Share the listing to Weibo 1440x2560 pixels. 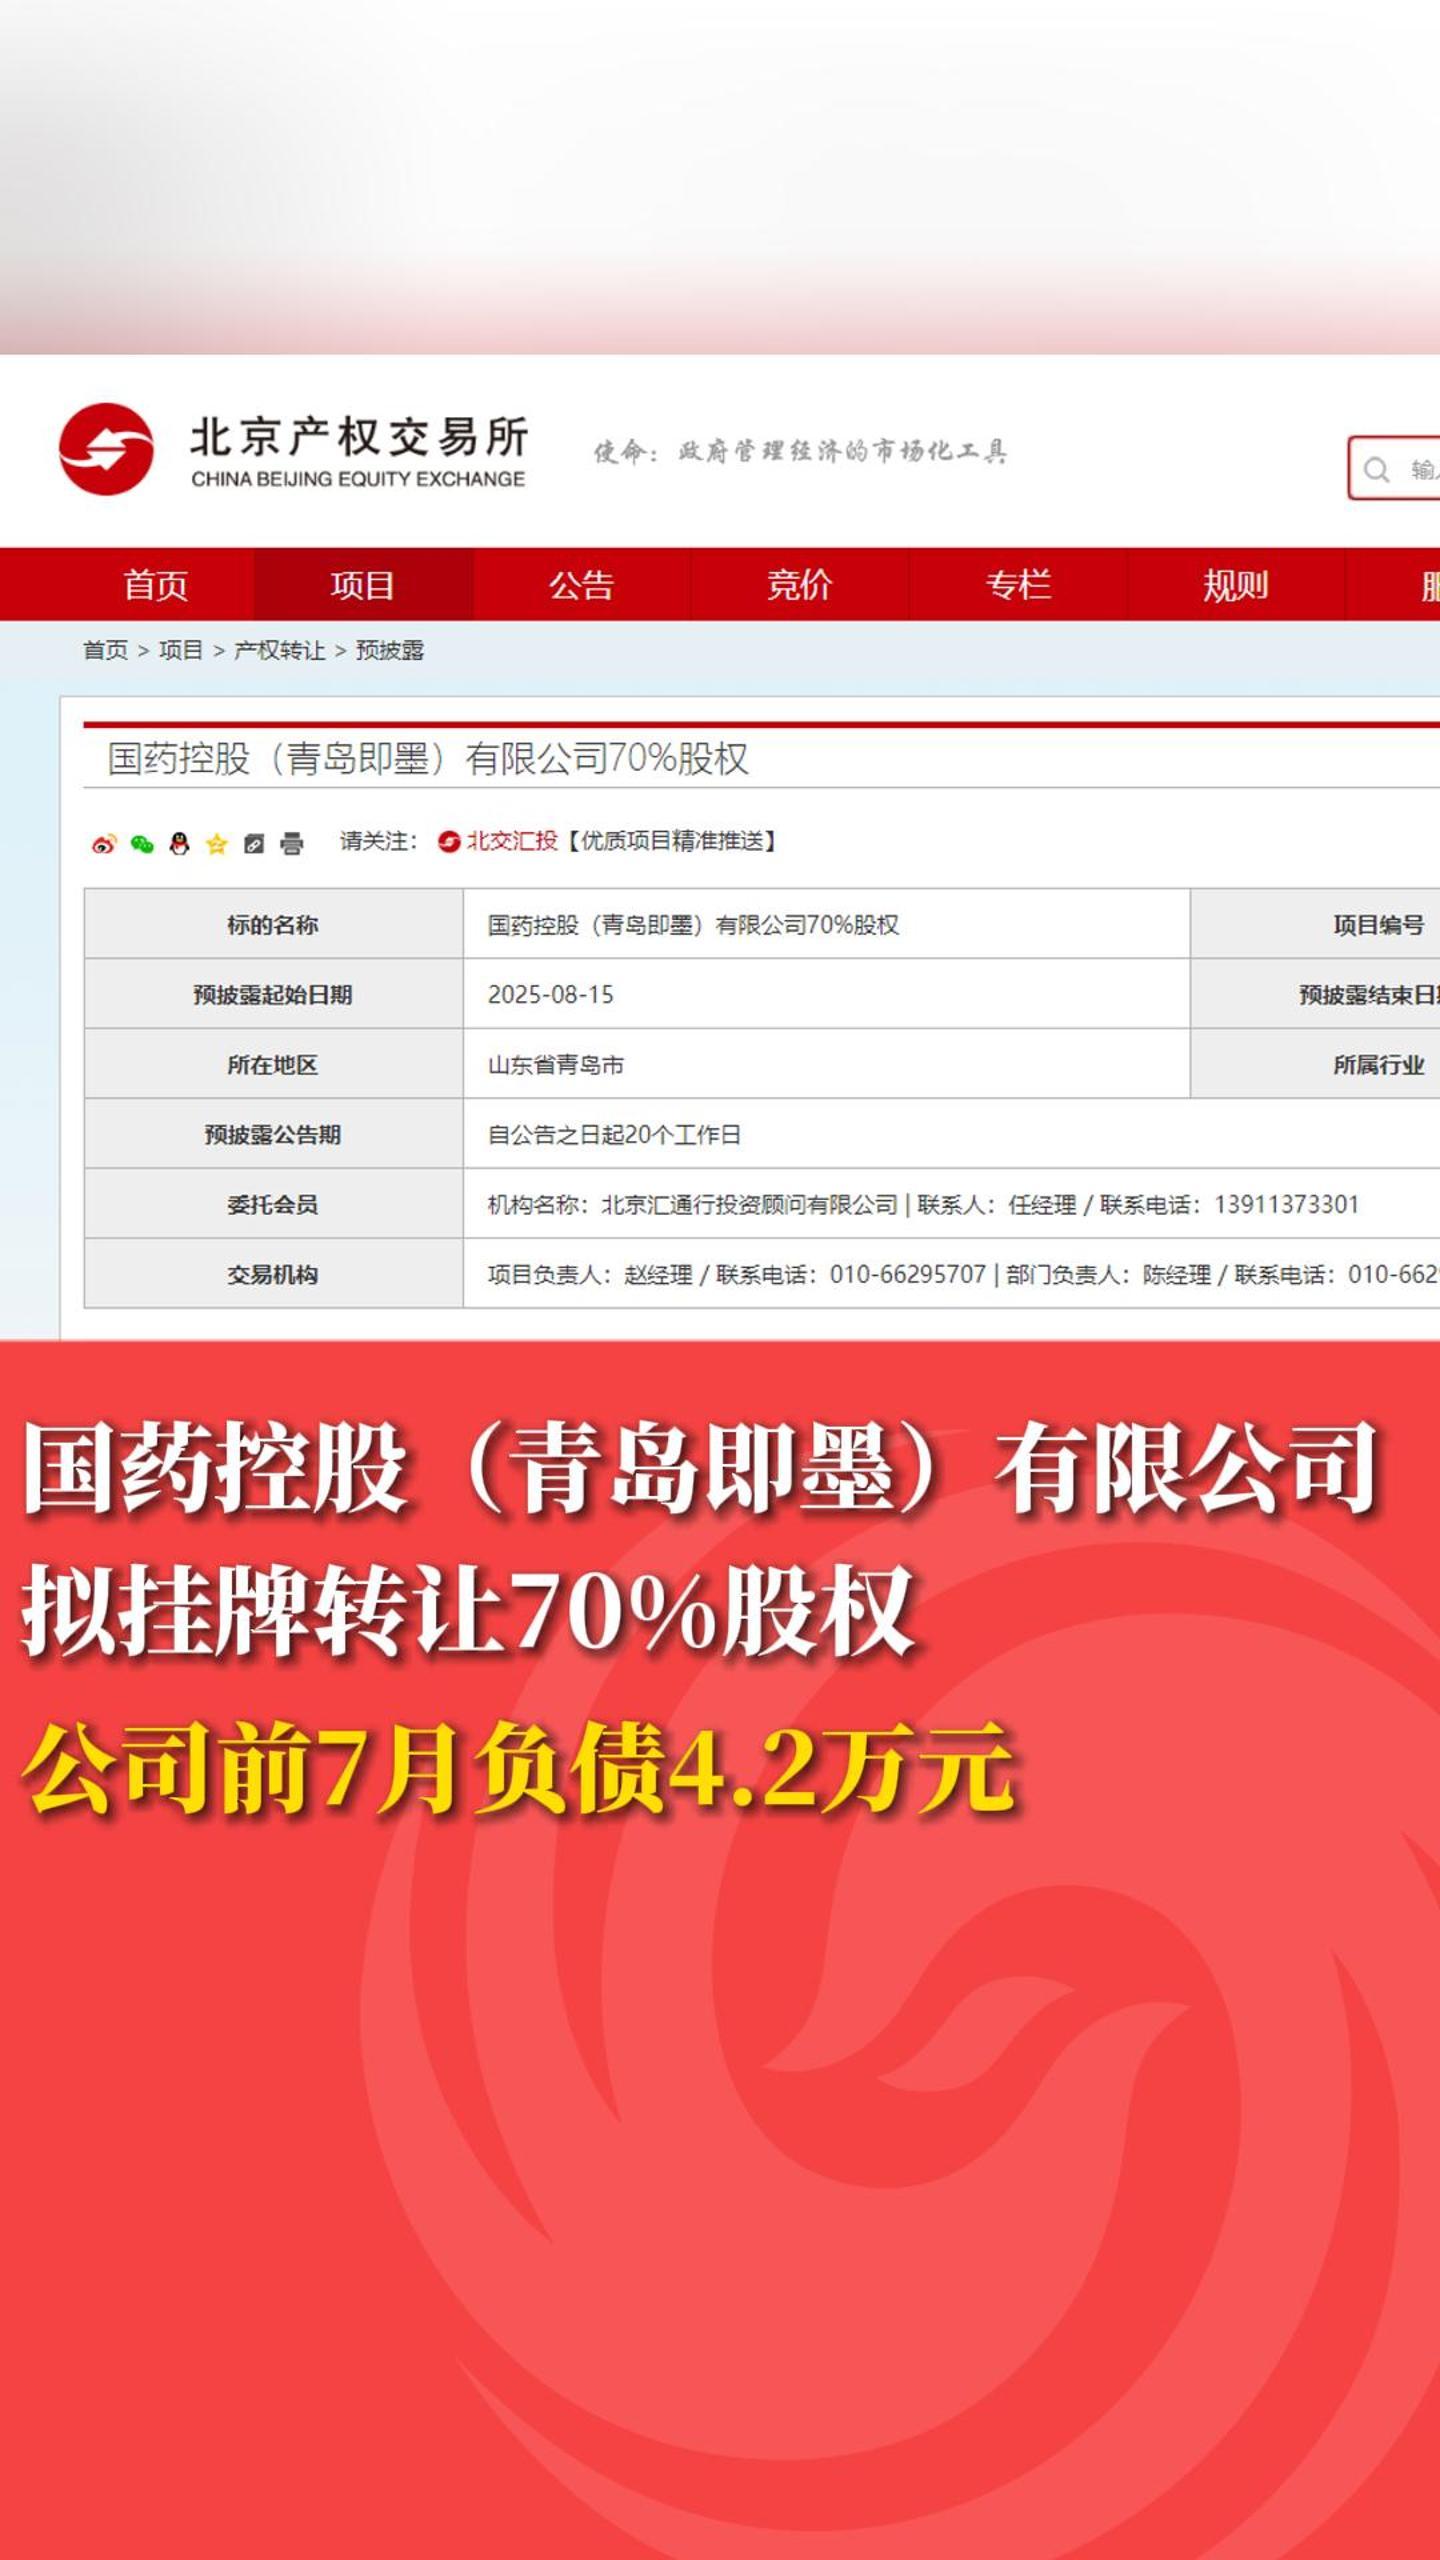[104, 844]
